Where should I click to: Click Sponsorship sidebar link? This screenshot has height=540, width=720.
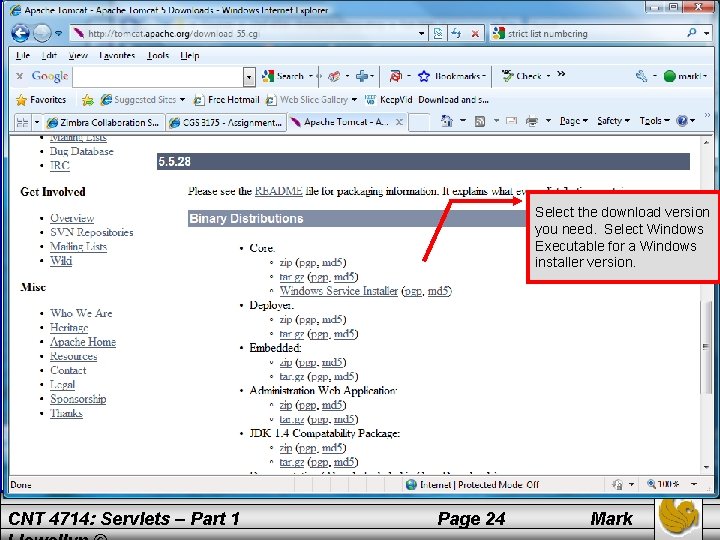point(78,399)
